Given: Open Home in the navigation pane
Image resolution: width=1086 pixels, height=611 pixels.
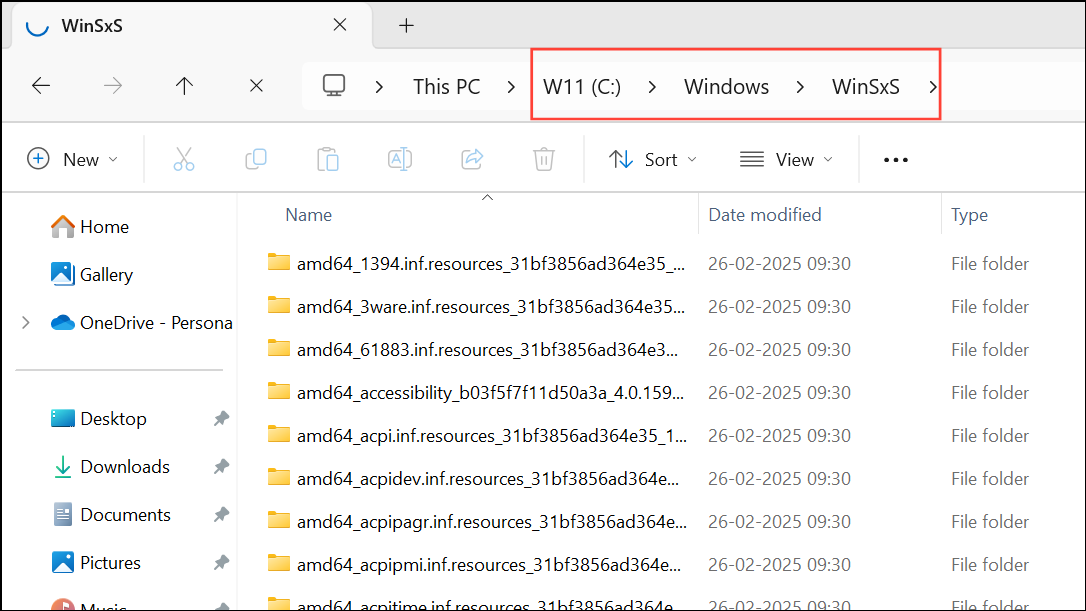Looking at the screenshot, I should (90, 227).
